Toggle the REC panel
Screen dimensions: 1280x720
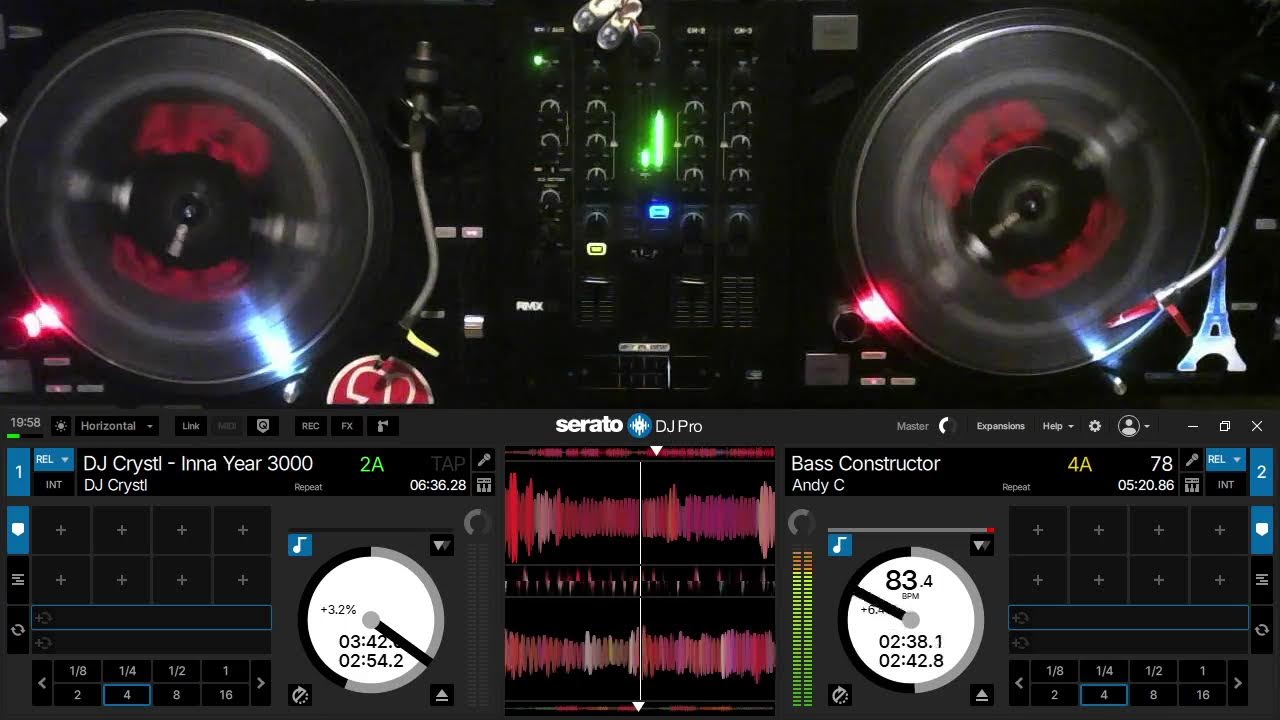311,426
